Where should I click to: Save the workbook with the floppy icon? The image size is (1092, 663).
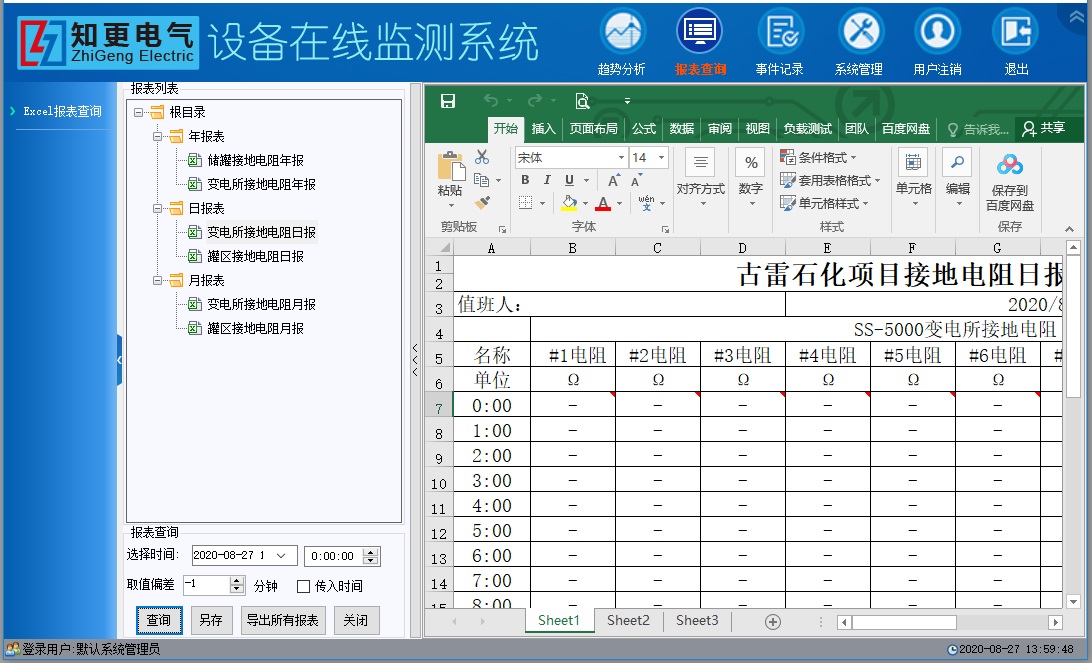click(x=448, y=101)
